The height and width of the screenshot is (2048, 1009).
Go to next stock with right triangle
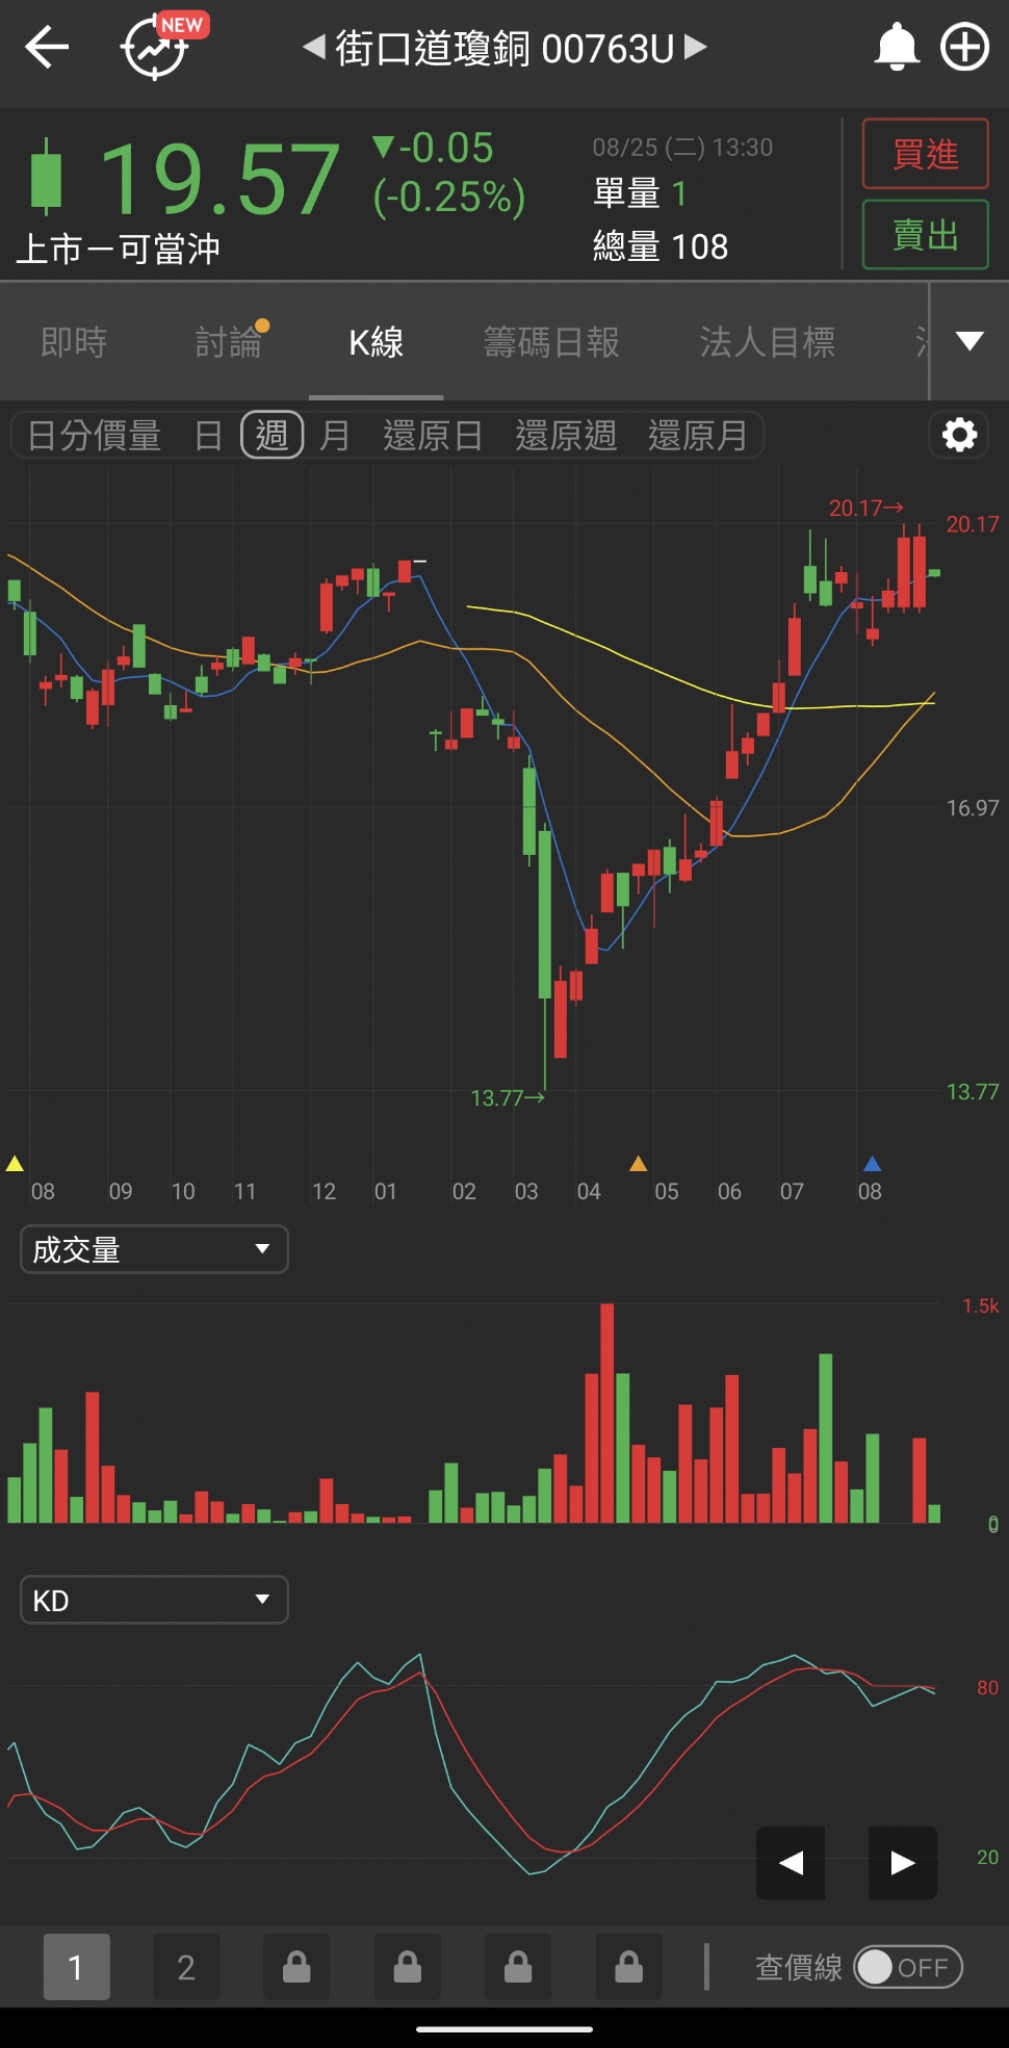pos(696,47)
